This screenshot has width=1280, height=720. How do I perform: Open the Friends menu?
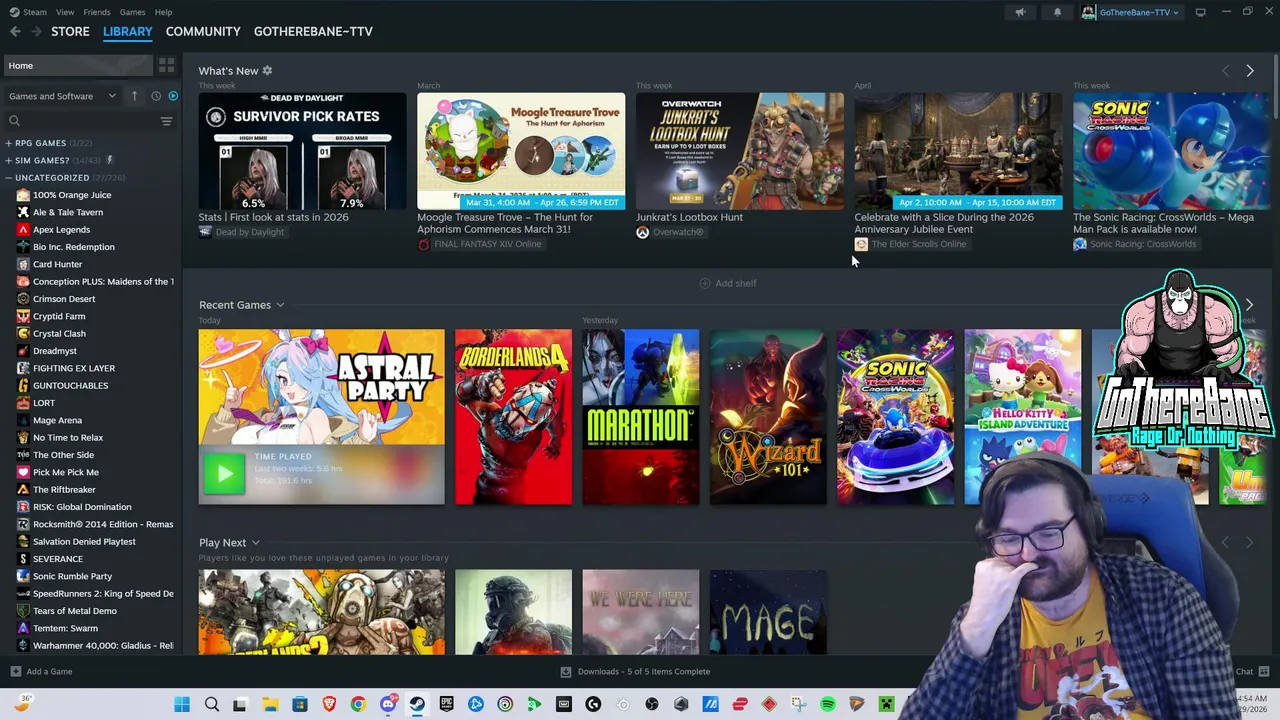tap(97, 12)
